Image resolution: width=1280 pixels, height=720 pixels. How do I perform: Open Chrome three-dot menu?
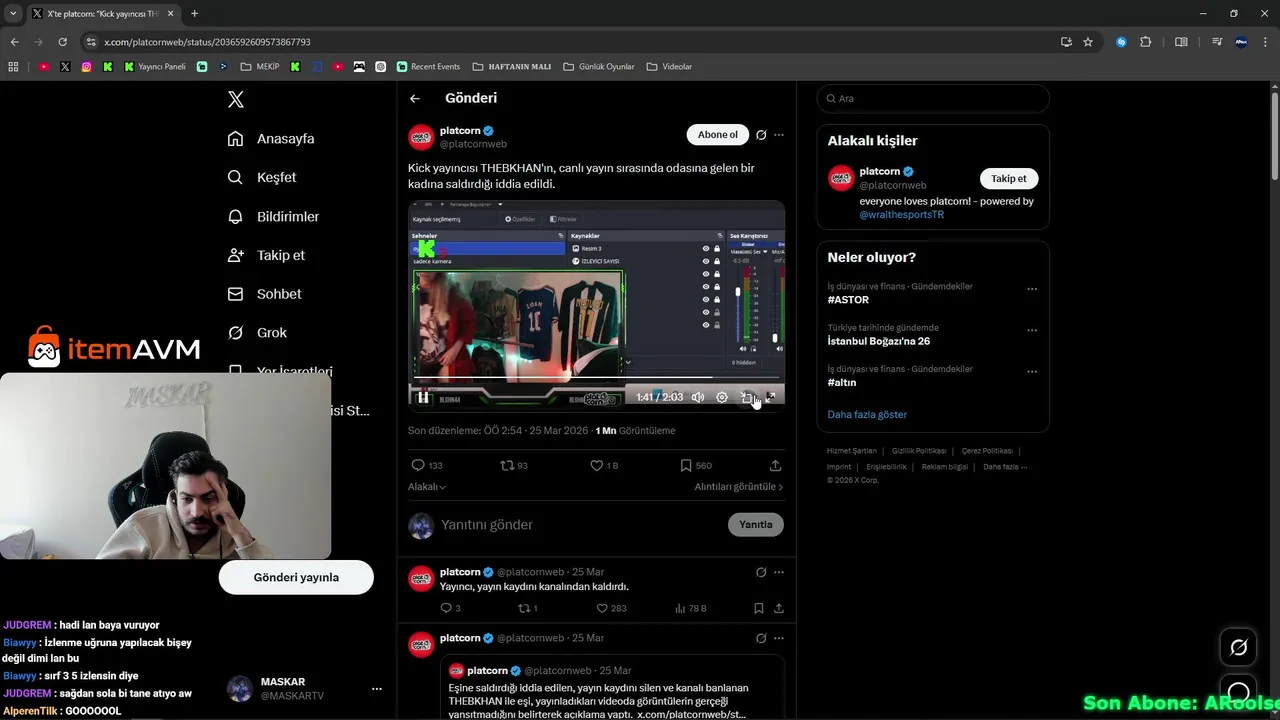[x=1266, y=42]
